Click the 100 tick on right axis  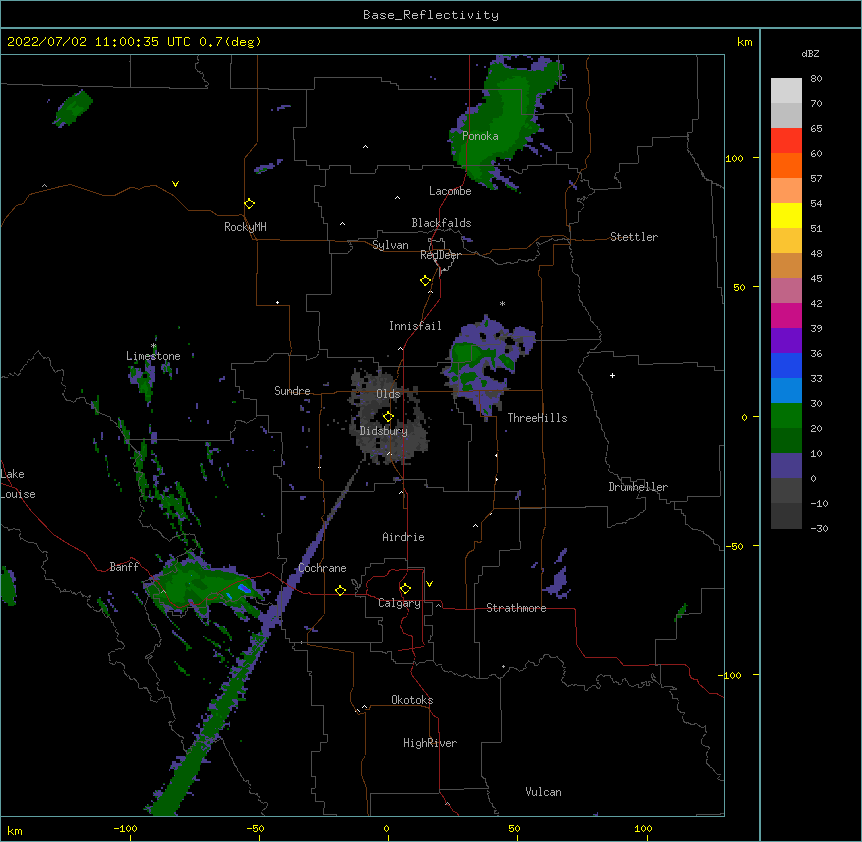[x=734, y=158]
